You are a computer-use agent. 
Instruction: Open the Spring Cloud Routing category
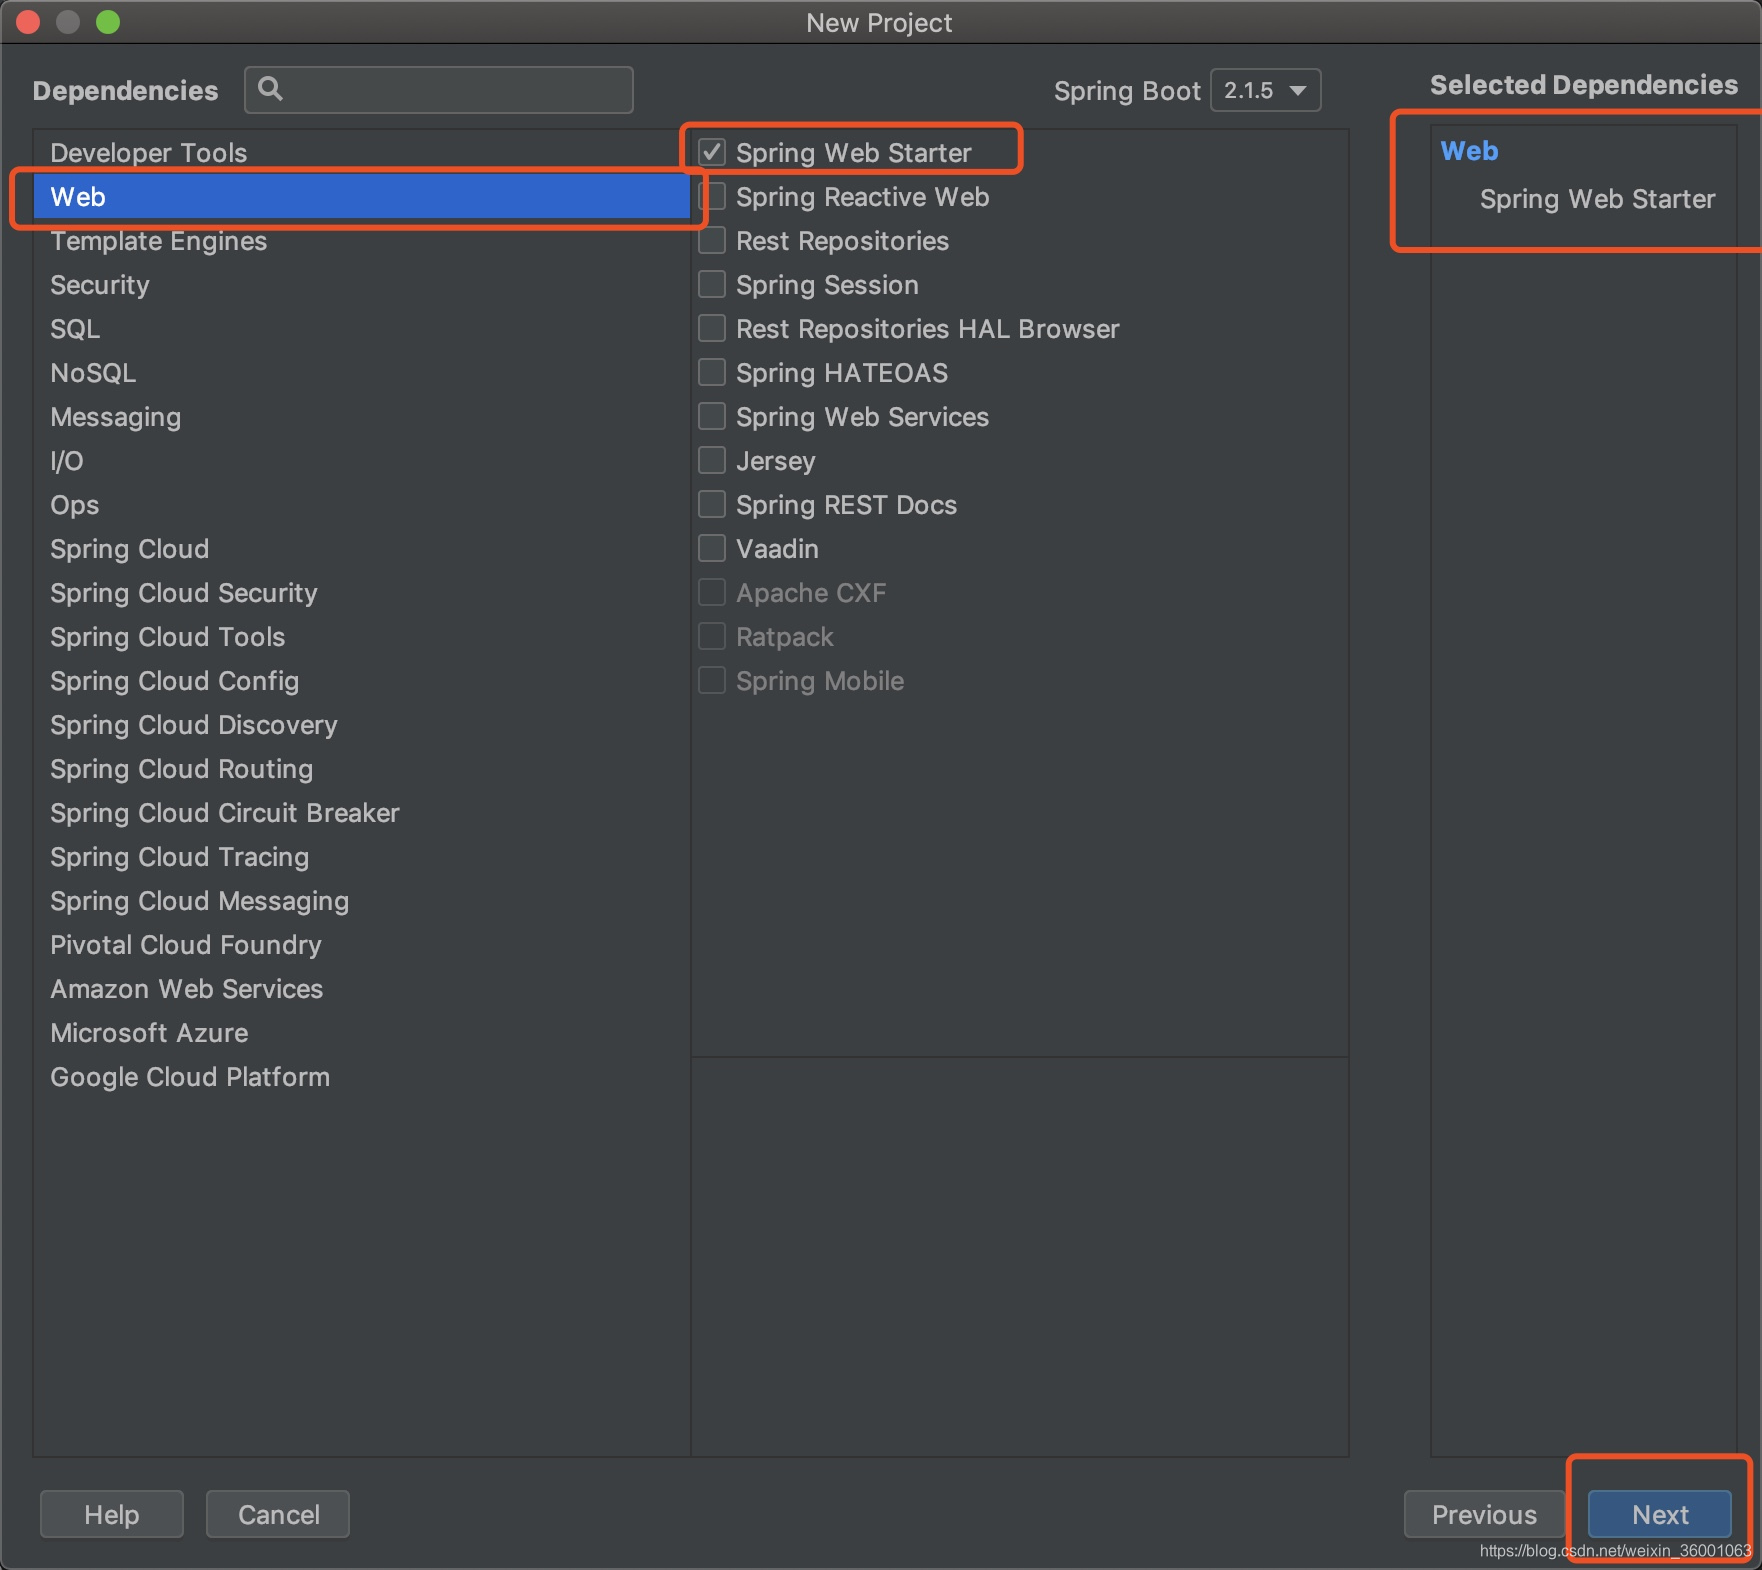361,768
